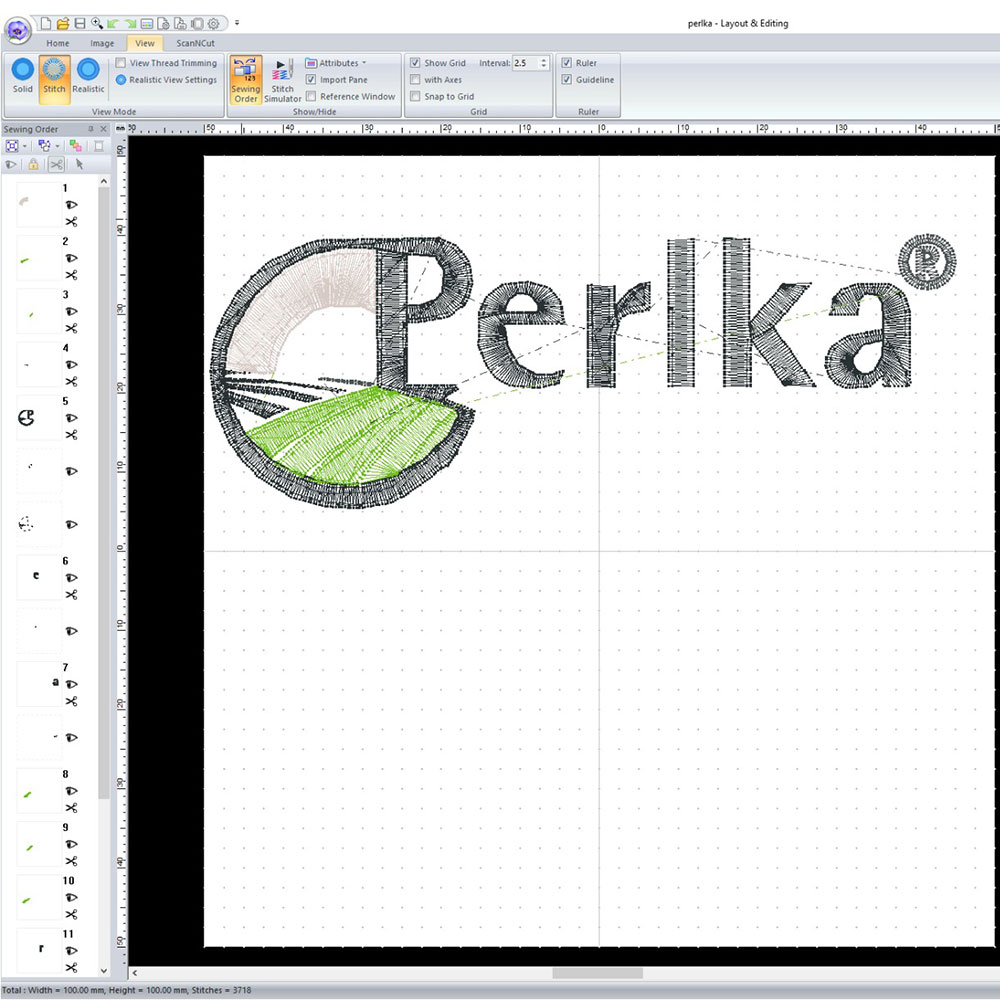Viewport: 1000px width, 1000px height.
Task: Toggle visibility of sewing order item 8
Action: tap(71, 791)
